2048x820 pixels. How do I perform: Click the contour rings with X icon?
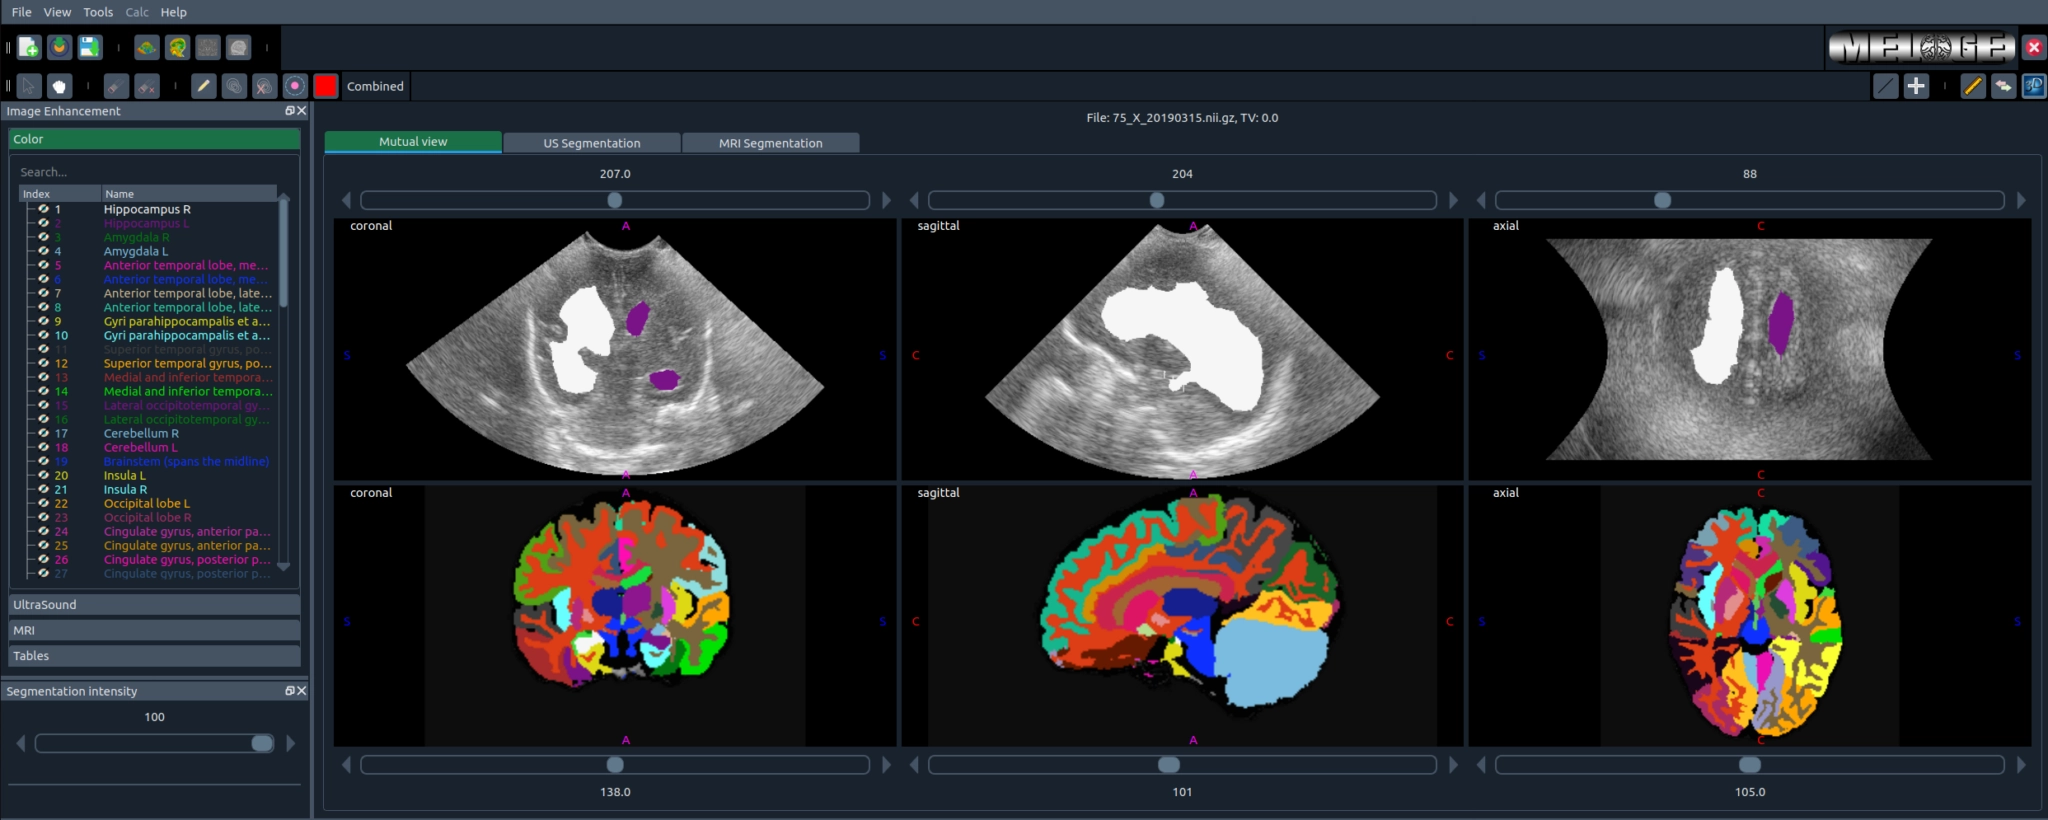pos(264,86)
